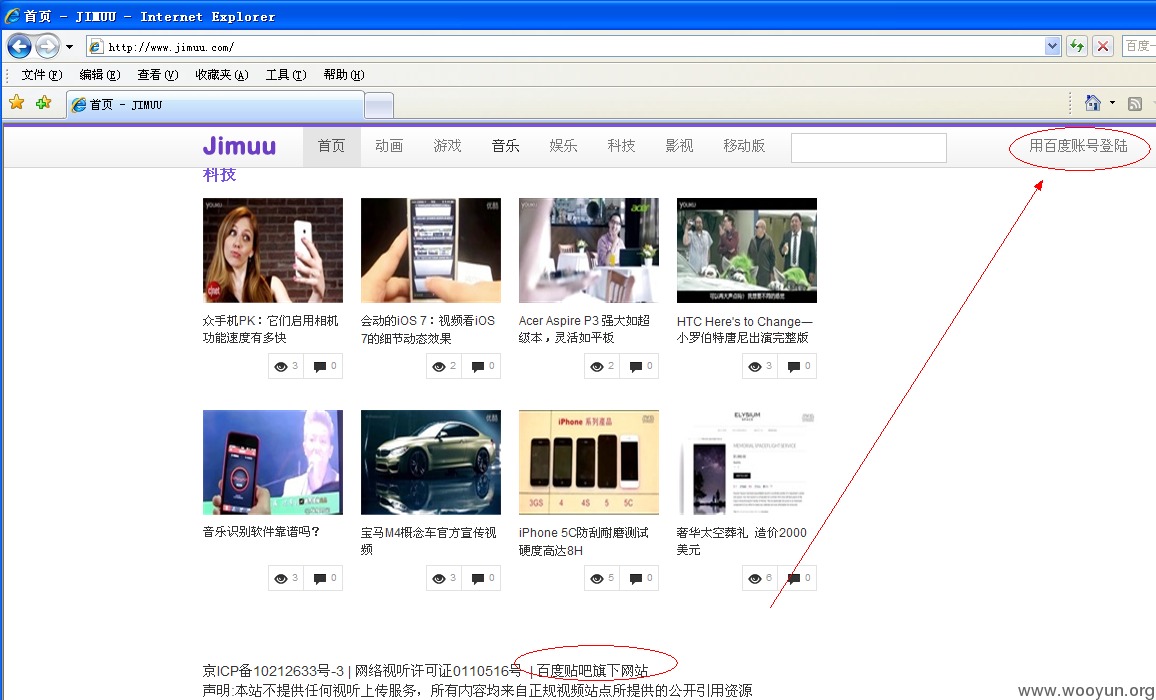Image resolution: width=1156 pixels, height=700 pixels.
Task: Click the iPhone 5C防刮耐磨测试 title
Action: click(x=584, y=541)
